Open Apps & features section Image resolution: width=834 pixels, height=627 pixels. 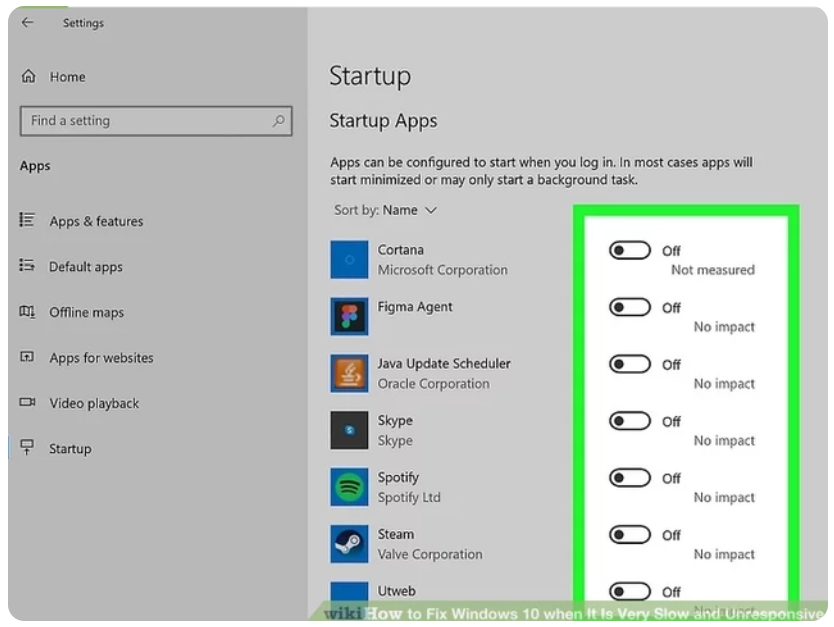coord(96,221)
